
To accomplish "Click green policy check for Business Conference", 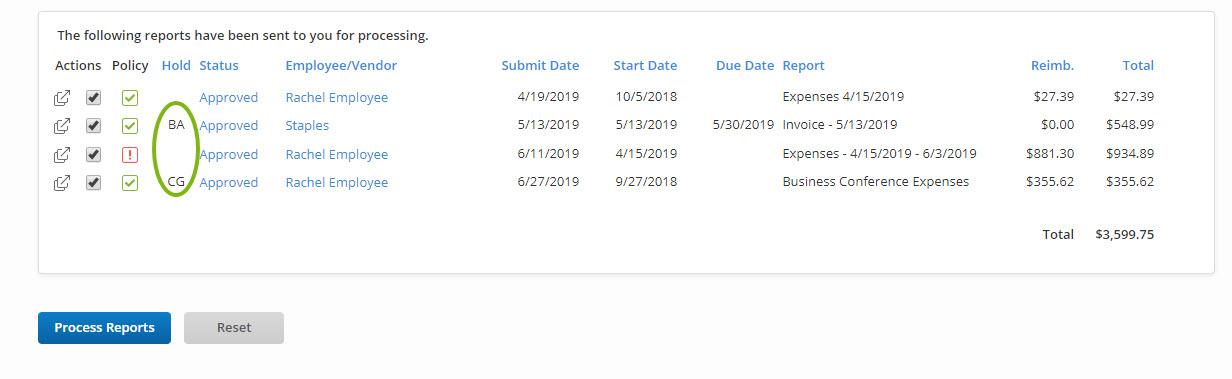I will coord(130,183).
